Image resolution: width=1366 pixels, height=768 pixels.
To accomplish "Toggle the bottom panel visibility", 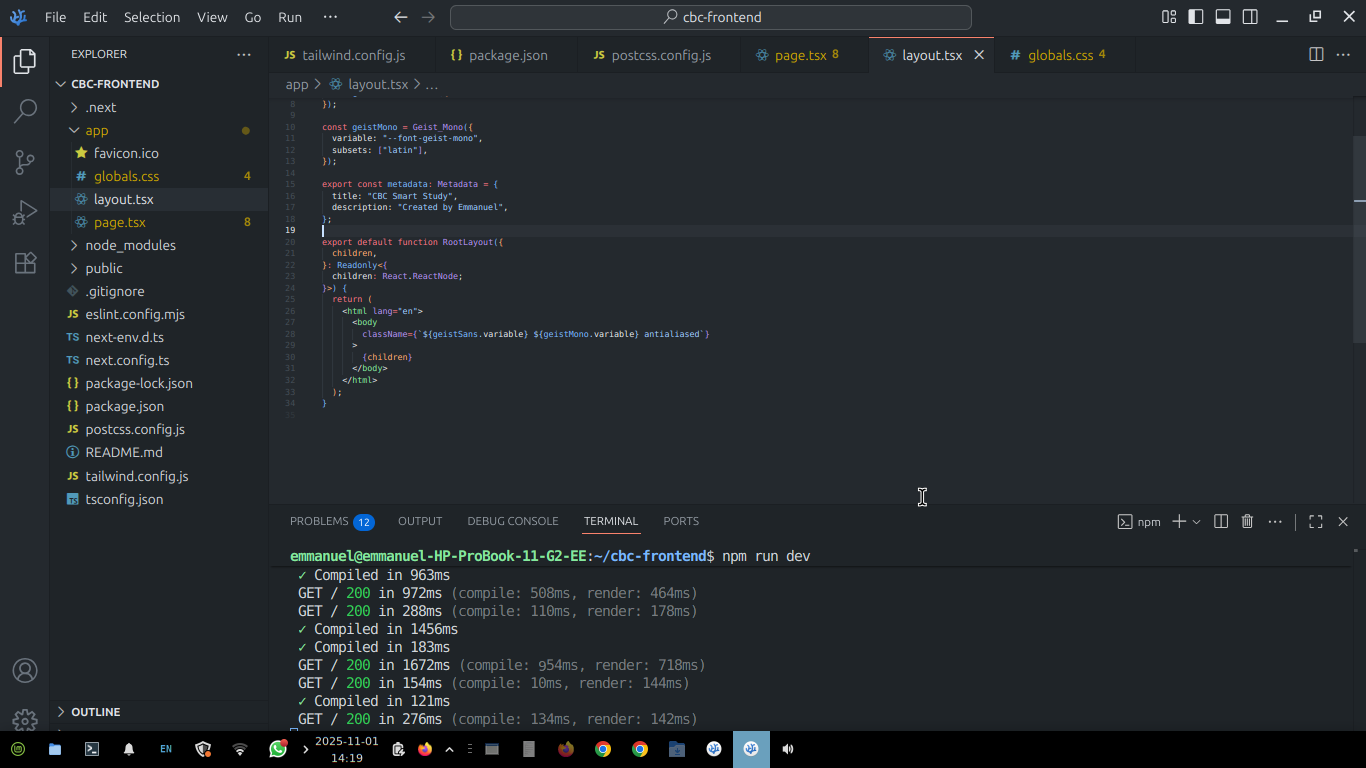I will pyautogui.click(x=1222, y=17).
